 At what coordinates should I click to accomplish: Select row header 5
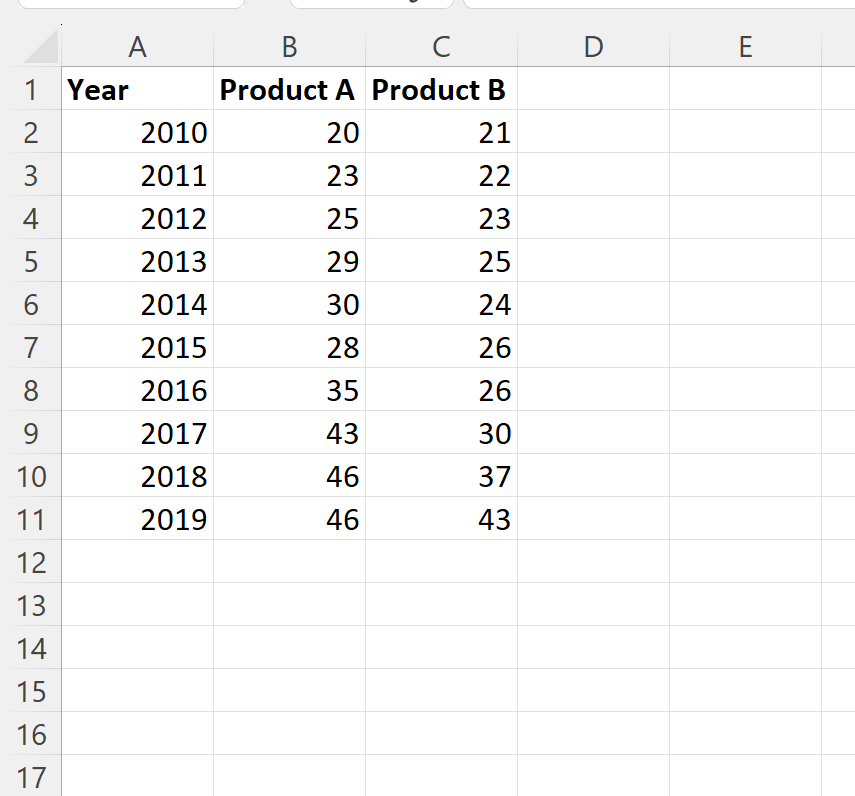pos(31,261)
